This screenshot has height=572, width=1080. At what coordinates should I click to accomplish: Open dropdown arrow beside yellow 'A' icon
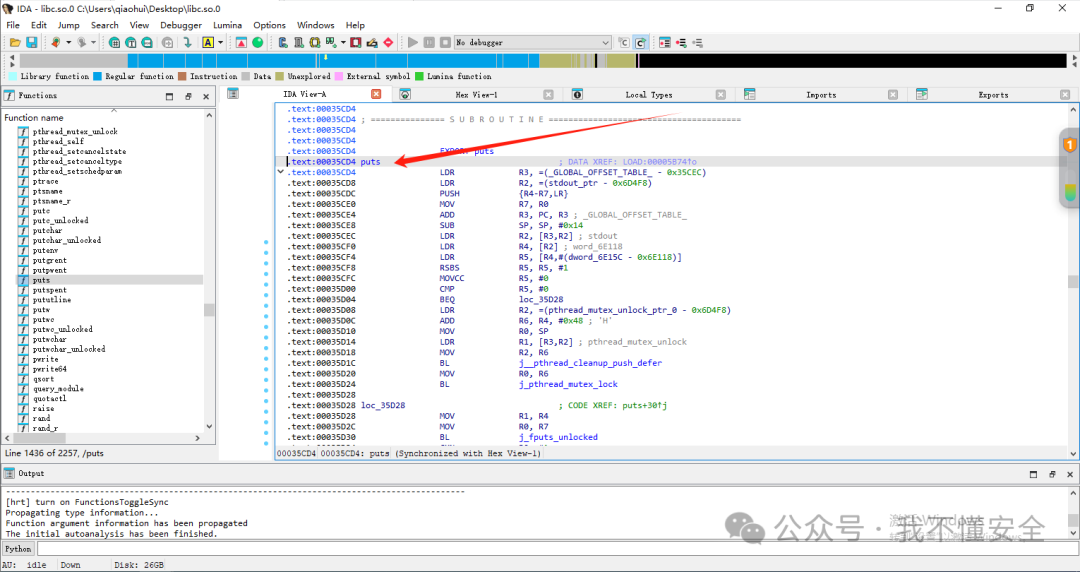tap(220, 43)
